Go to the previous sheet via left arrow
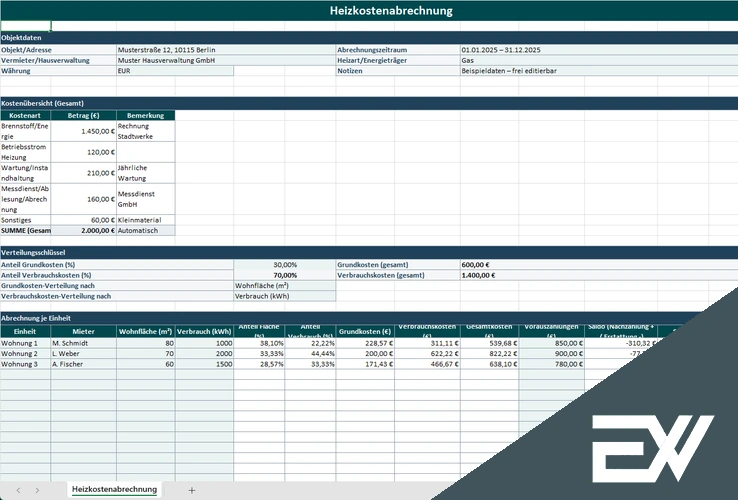The width and height of the screenshot is (738, 500). pos(18,490)
